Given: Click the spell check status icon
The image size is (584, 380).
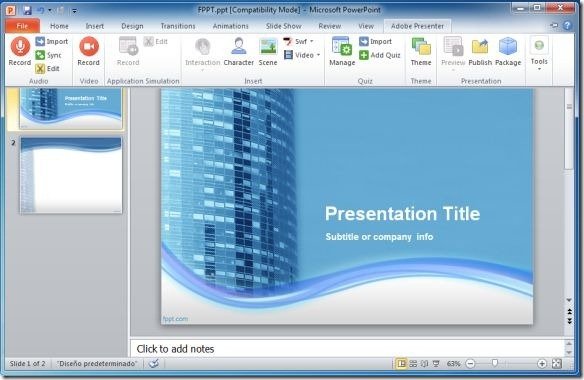Looking at the screenshot, I should pos(153,363).
